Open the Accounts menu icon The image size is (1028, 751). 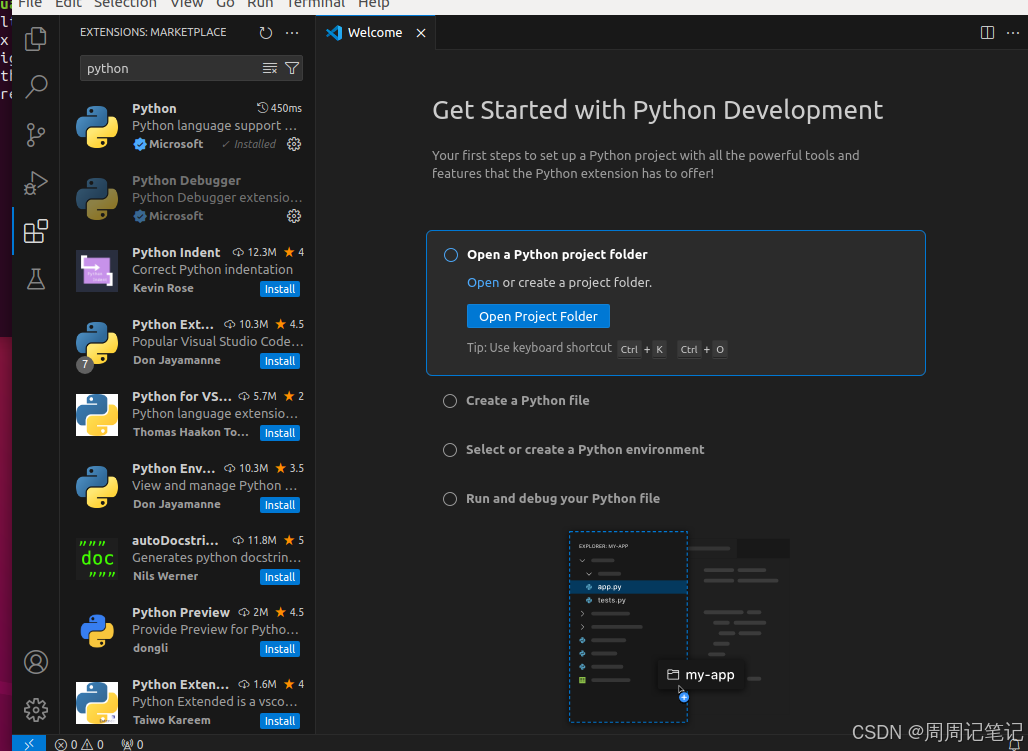(35, 662)
